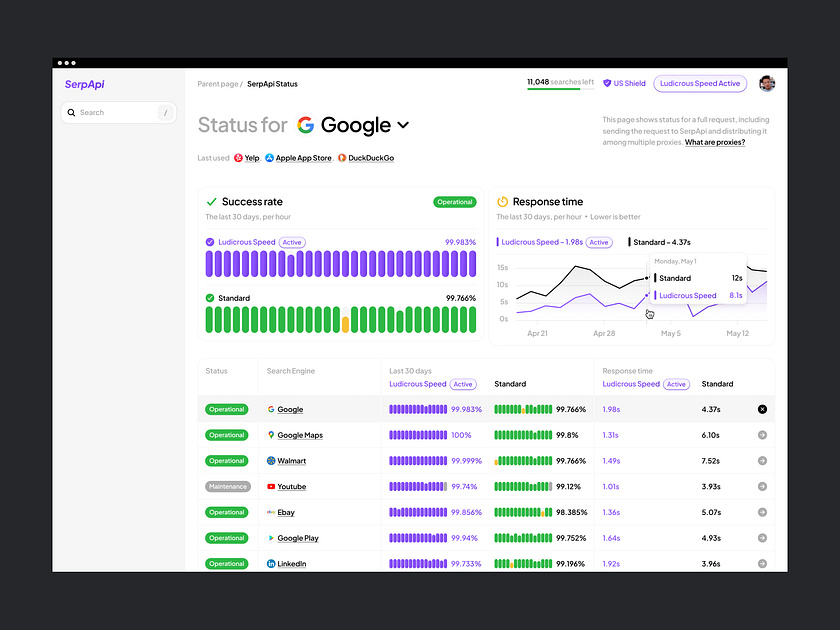Viewport: 840px width, 630px height.
Task: Open the Google Play link
Action: 298,538
